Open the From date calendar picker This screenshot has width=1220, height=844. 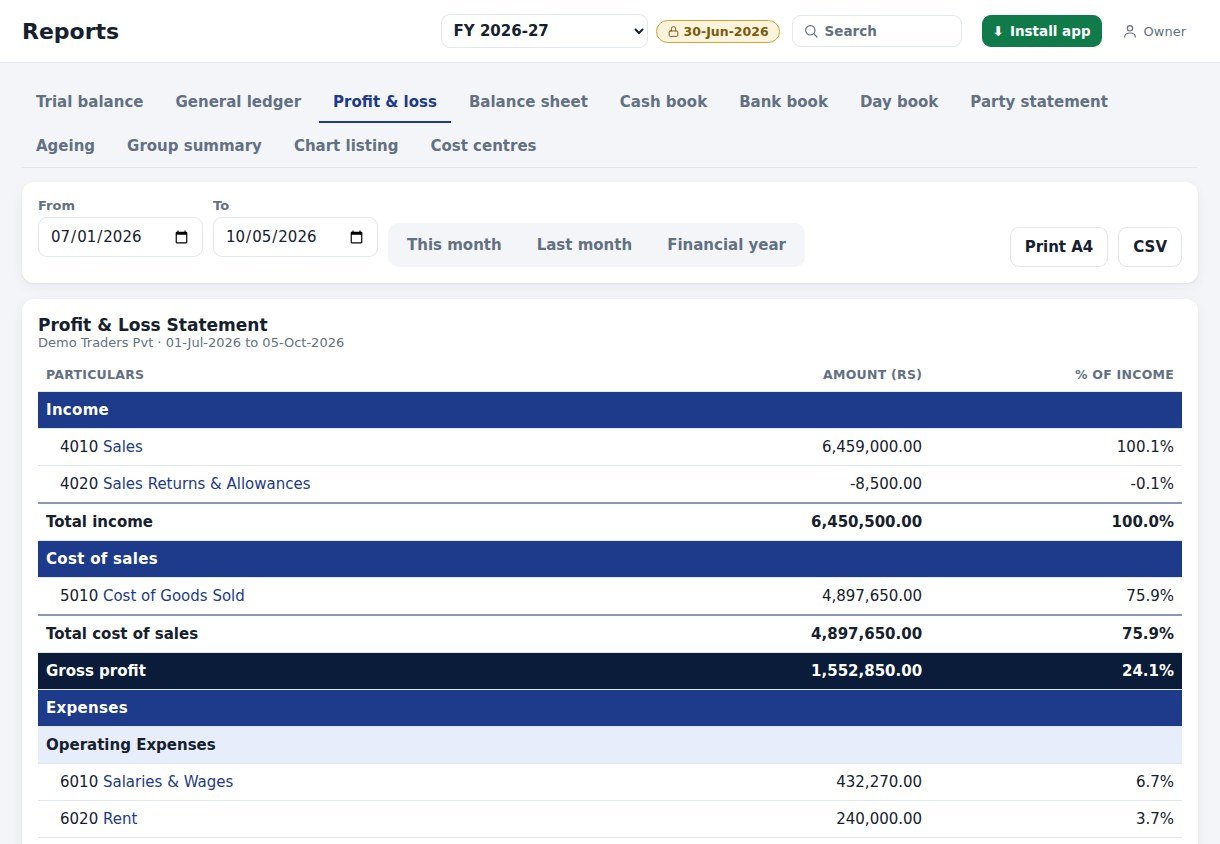(181, 237)
